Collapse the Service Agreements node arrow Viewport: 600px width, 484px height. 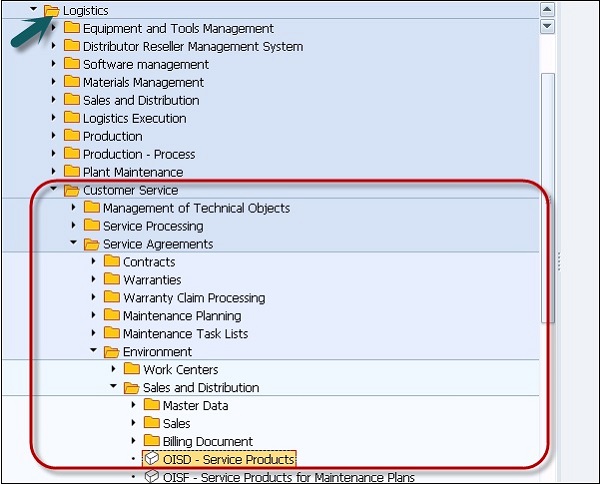point(74,244)
